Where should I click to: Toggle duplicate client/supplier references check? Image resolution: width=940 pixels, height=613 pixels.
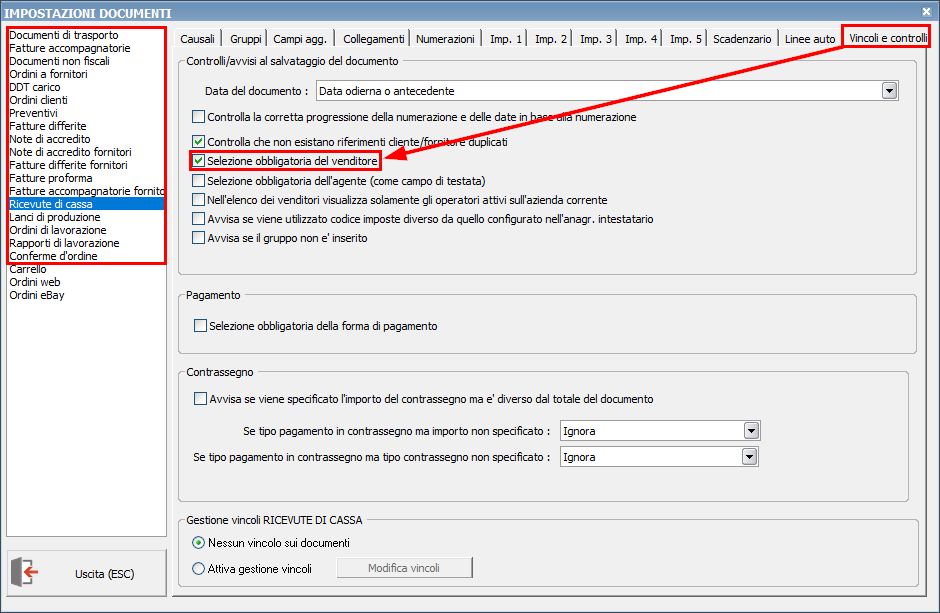[x=198, y=141]
